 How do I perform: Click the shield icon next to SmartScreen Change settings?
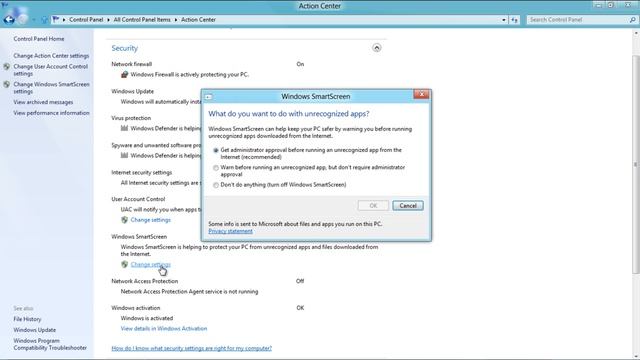tap(124, 264)
